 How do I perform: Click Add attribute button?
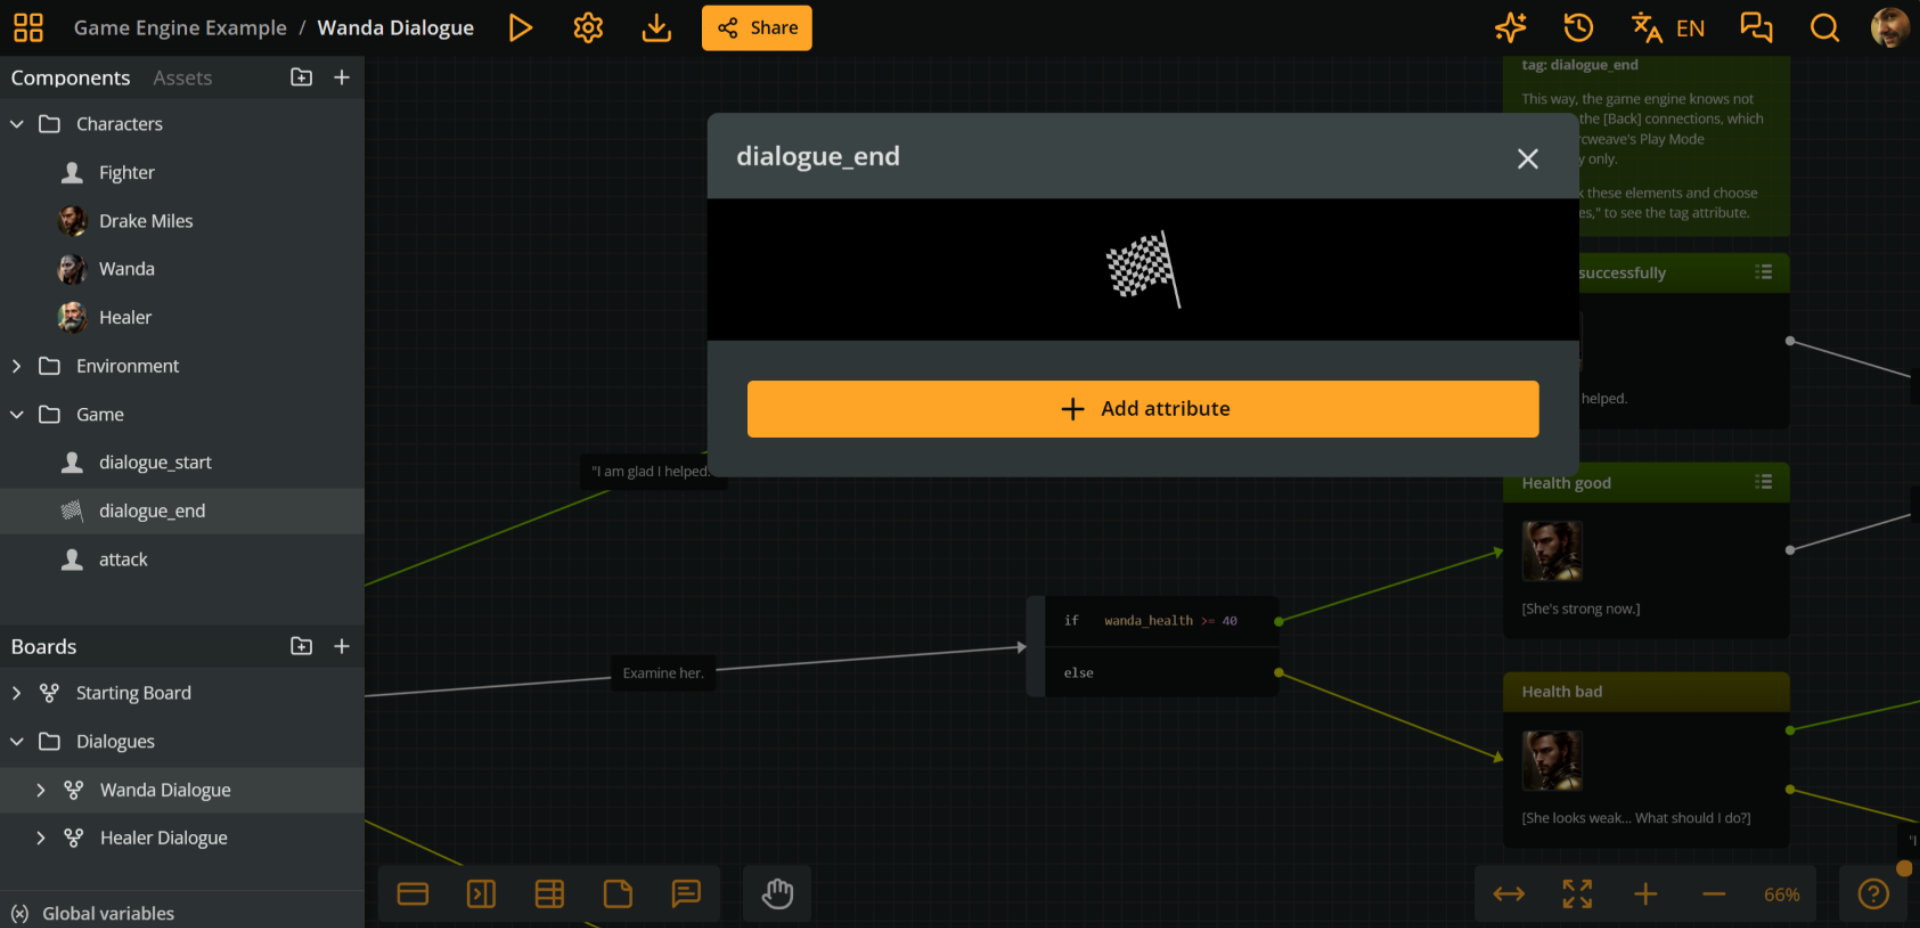1143,409
